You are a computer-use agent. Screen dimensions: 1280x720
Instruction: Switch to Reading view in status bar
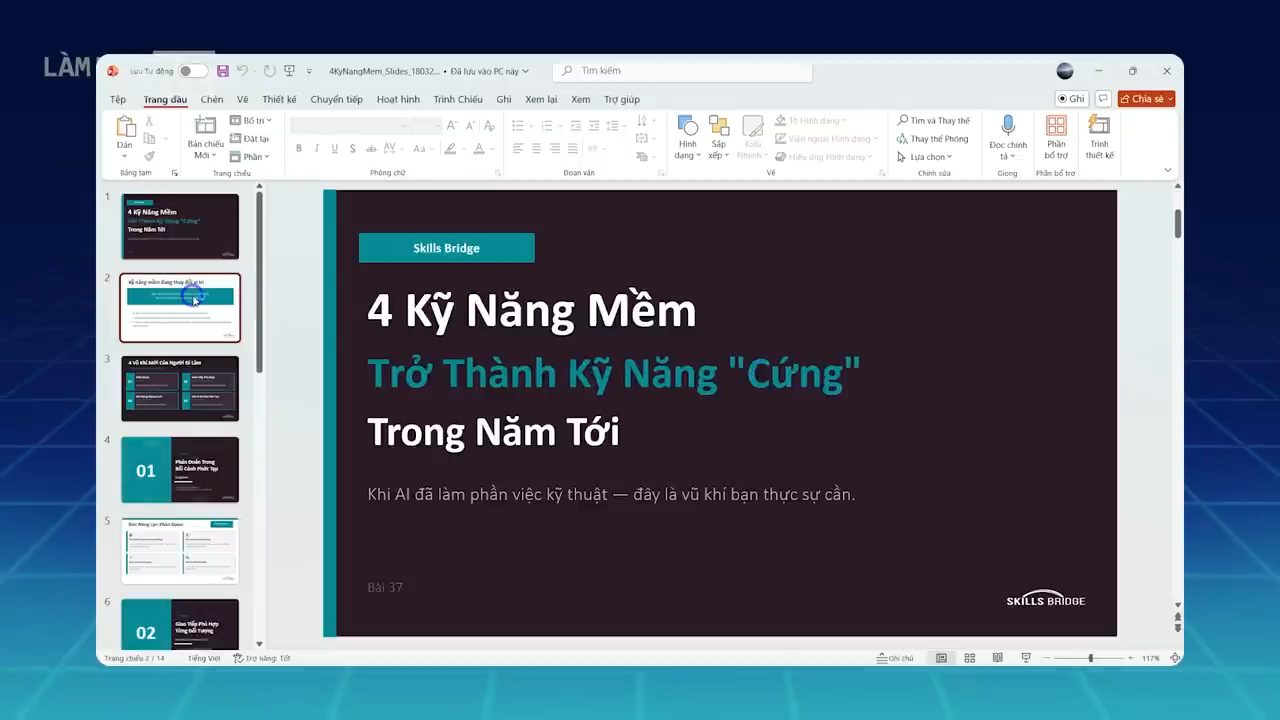click(997, 658)
